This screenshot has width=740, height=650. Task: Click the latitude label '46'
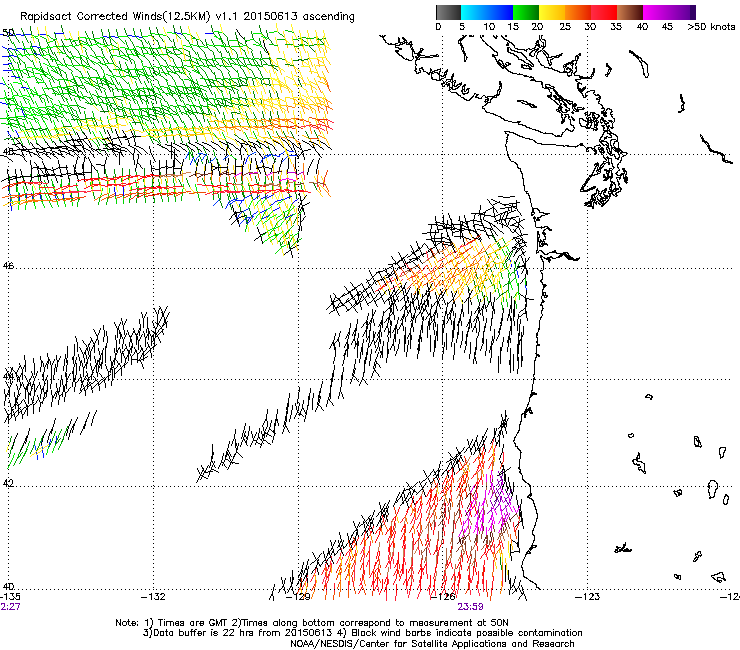tap(8, 266)
